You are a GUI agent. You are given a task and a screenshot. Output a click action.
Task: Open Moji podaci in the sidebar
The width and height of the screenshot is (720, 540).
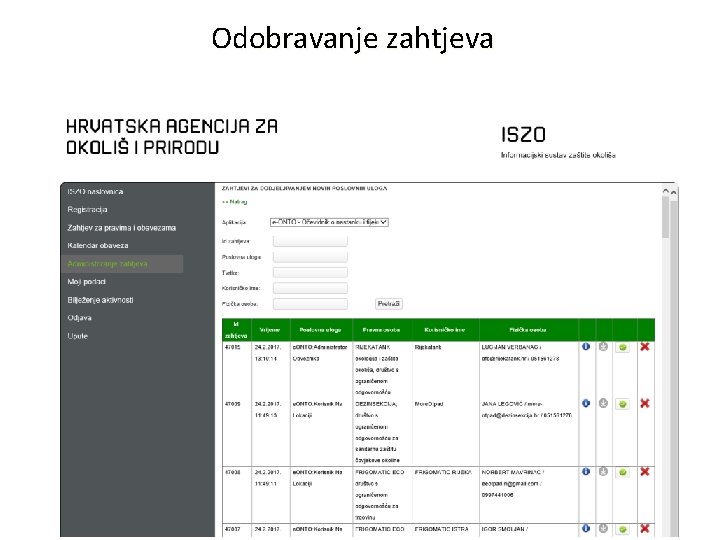click(x=86, y=281)
